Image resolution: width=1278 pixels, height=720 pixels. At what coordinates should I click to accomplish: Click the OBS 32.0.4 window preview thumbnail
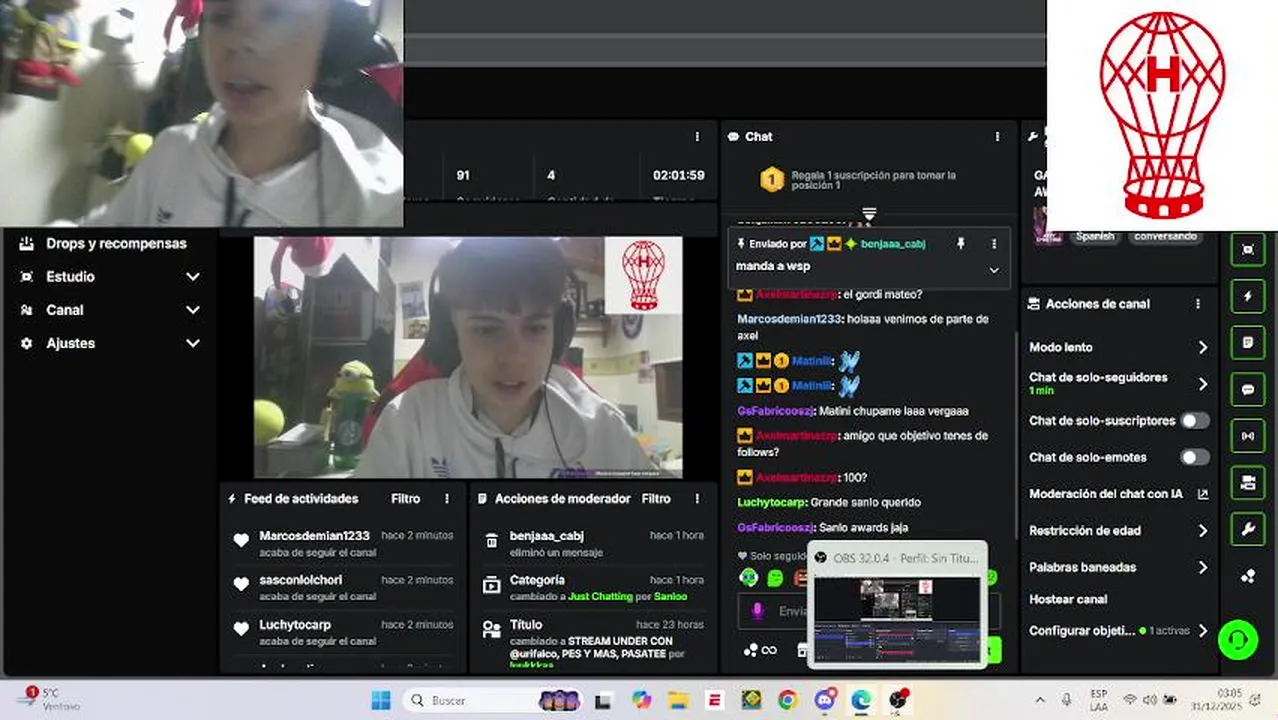click(896, 618)
